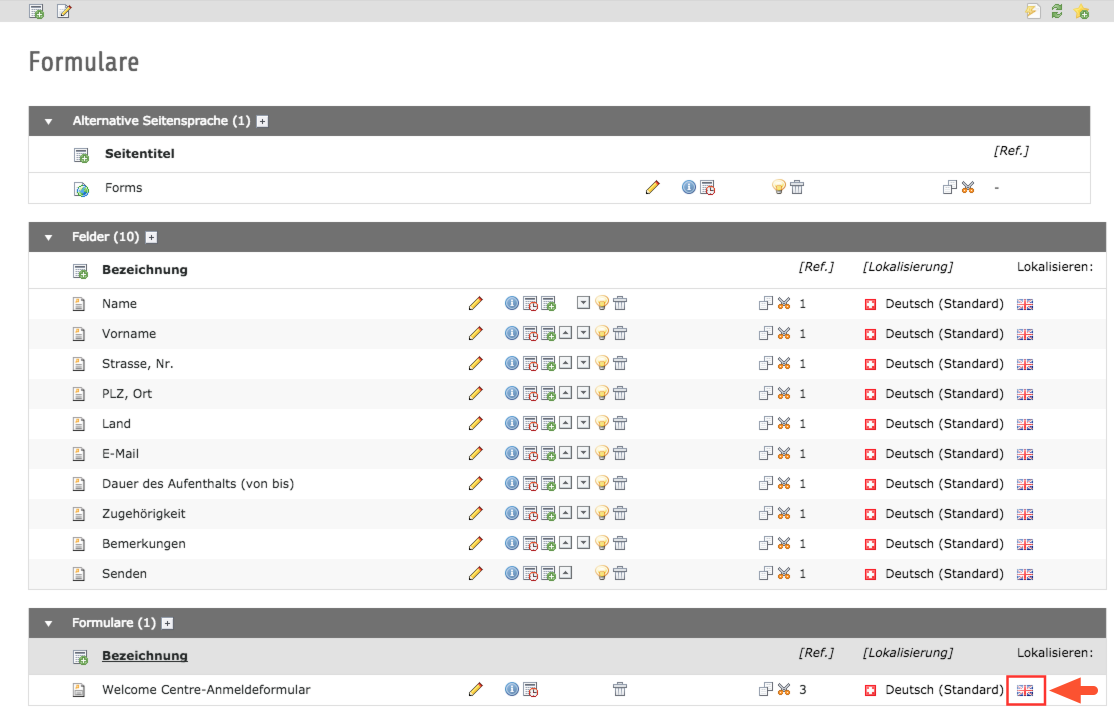The image size is (1114, 717).
Task: Open the Welcome Centre-Anmeldeformular record
Action: [x=206, y=690]
